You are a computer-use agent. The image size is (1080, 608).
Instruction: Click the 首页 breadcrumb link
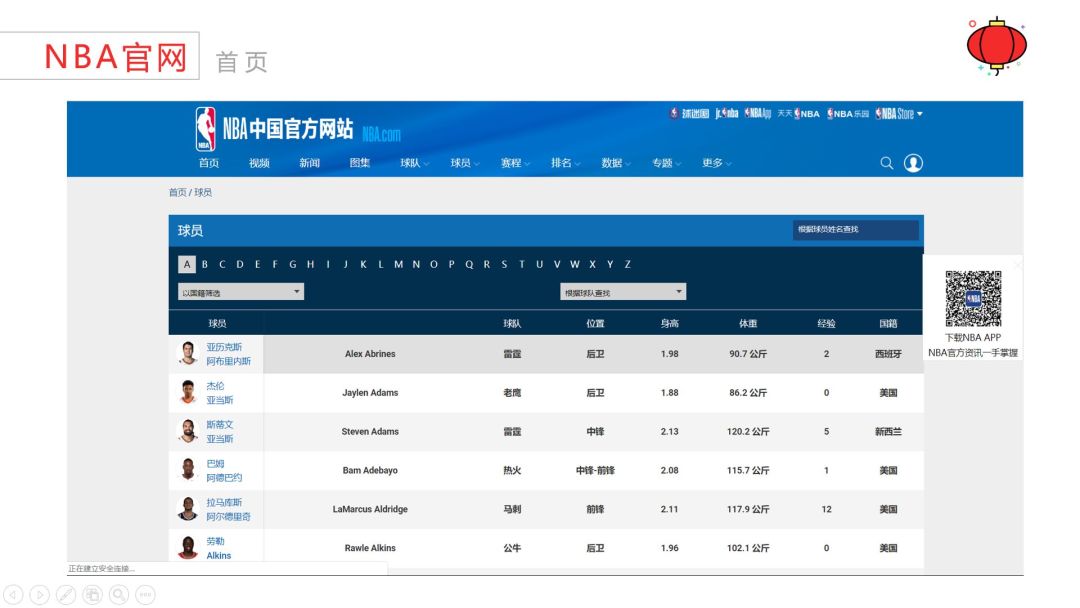click(x=177, y=192)
